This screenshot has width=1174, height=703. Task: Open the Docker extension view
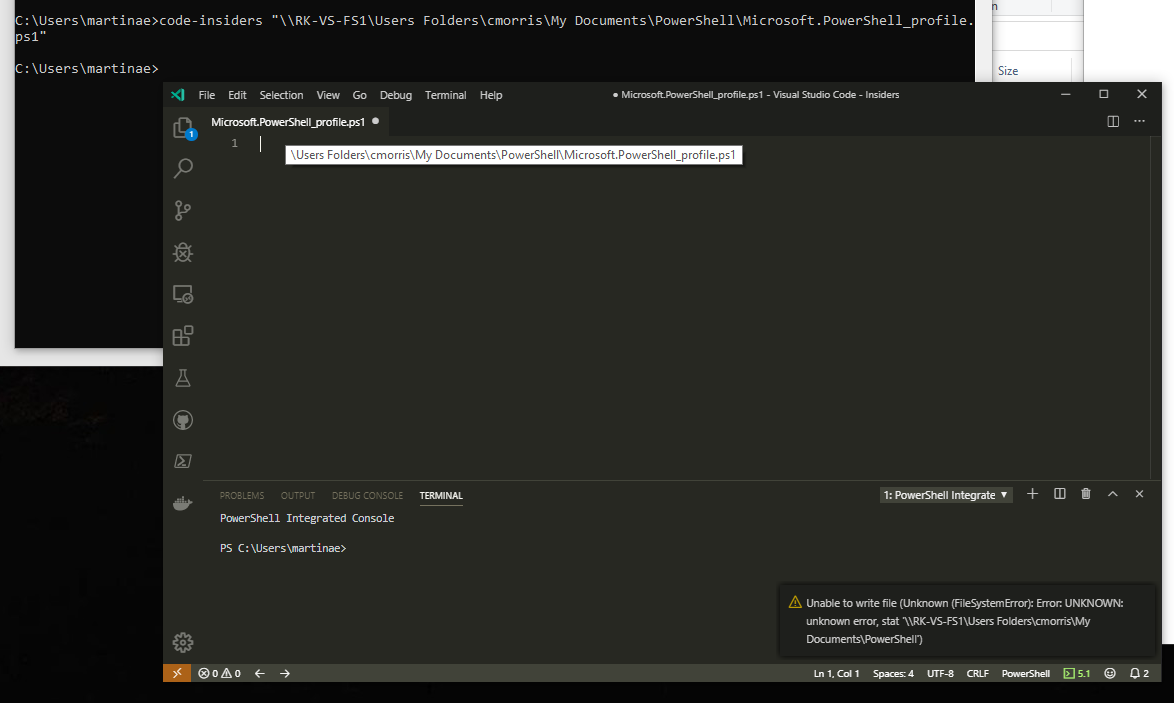[183, 503]
